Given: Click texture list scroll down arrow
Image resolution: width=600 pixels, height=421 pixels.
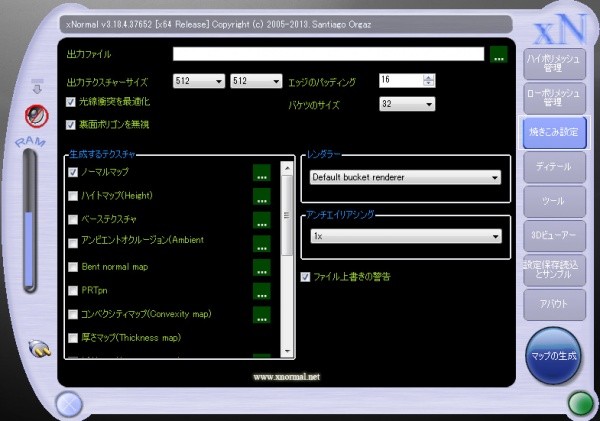Looking at the screenshot, I should point(287,351).
